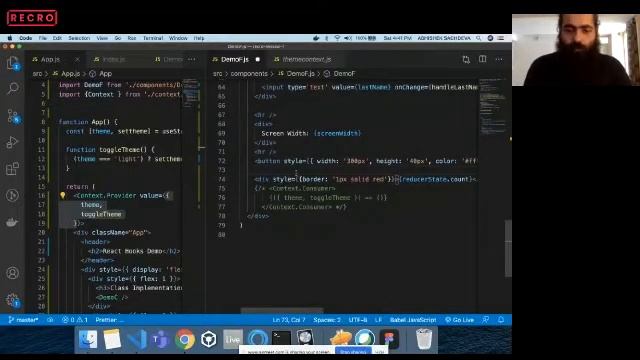Open Finder from the dock

coord(88,339)
